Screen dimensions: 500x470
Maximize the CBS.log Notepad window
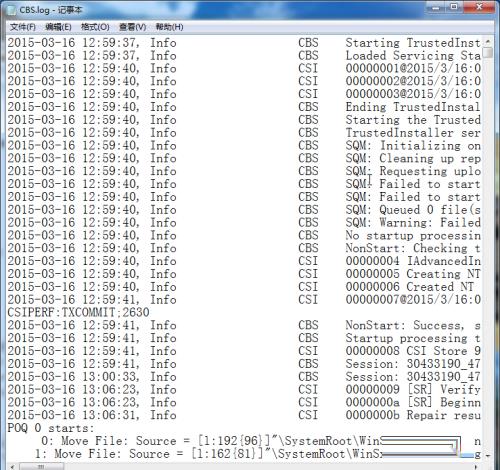(454, 7)
